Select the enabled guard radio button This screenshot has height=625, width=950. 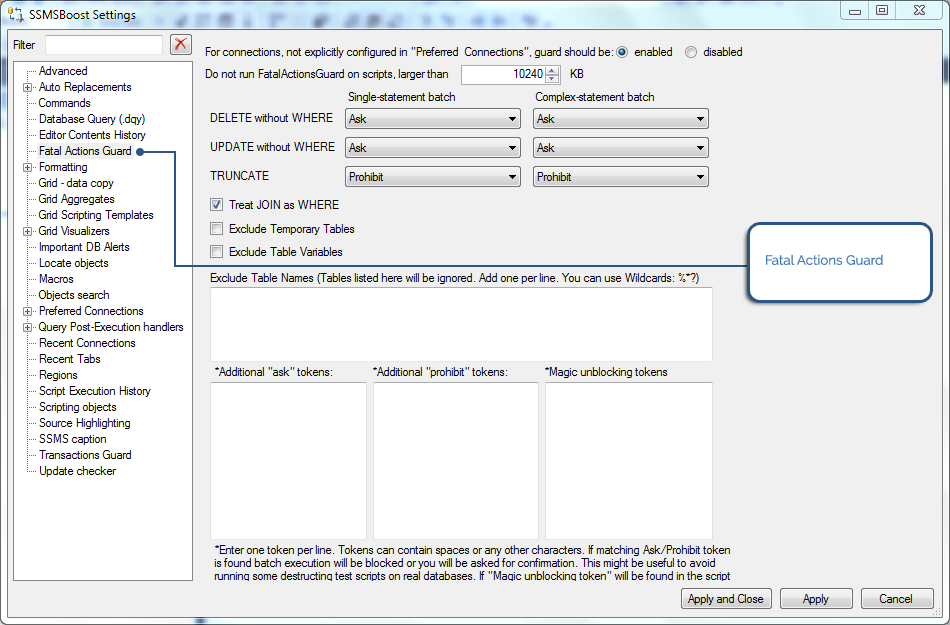pyautogui.click(x=622, y=53)
